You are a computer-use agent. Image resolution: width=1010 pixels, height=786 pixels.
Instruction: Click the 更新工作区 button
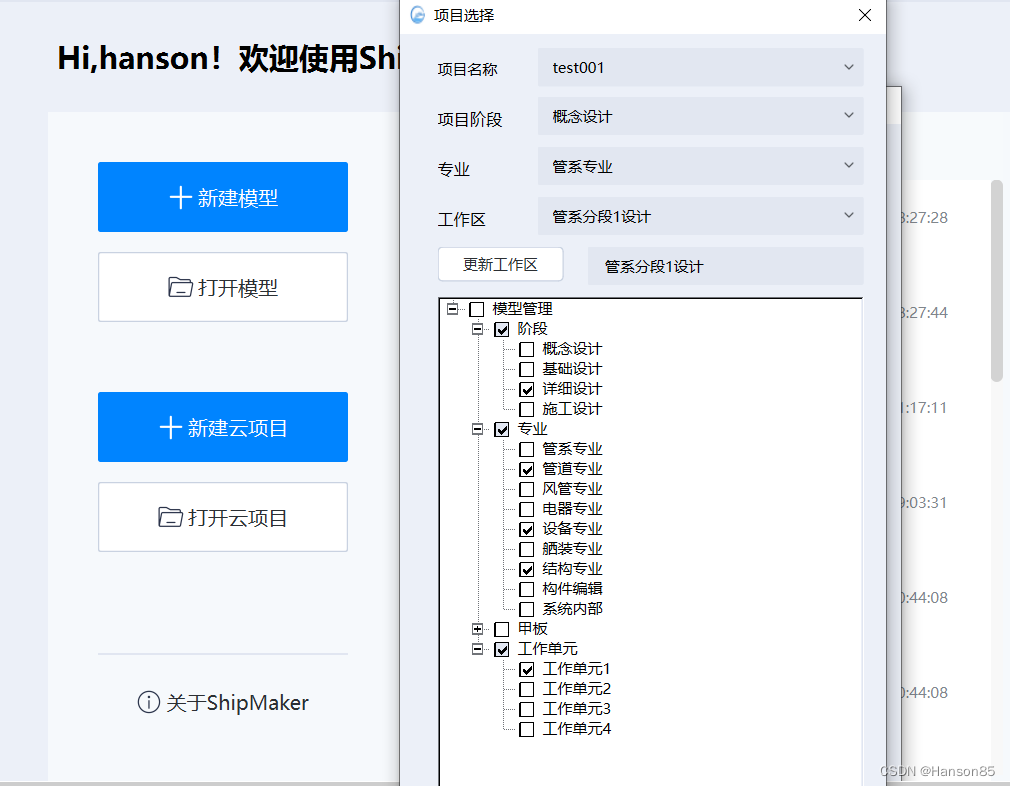(x=500, y=265)
